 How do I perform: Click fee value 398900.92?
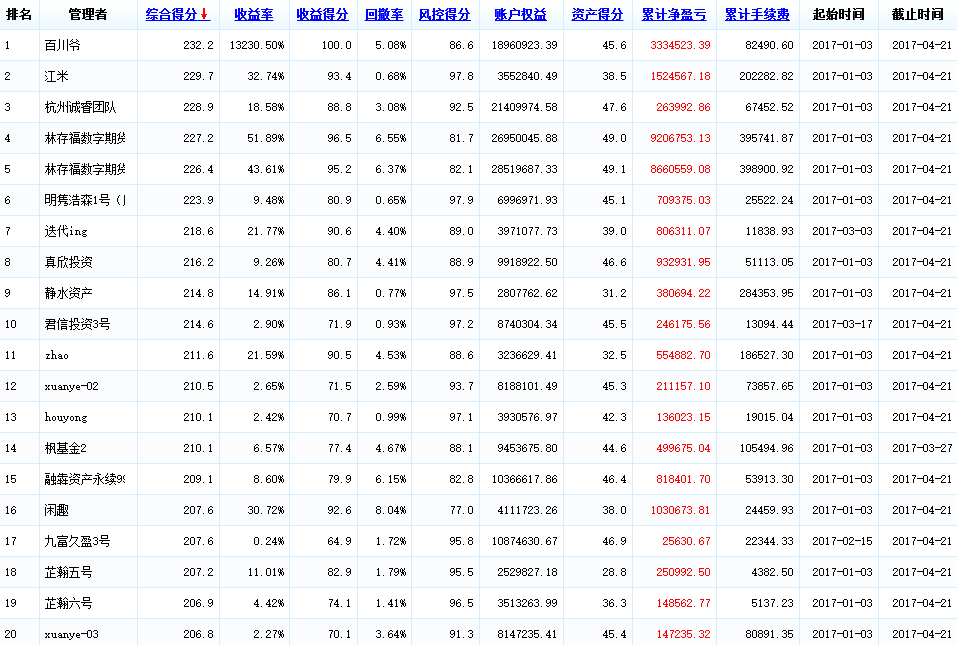pos(767,169)
